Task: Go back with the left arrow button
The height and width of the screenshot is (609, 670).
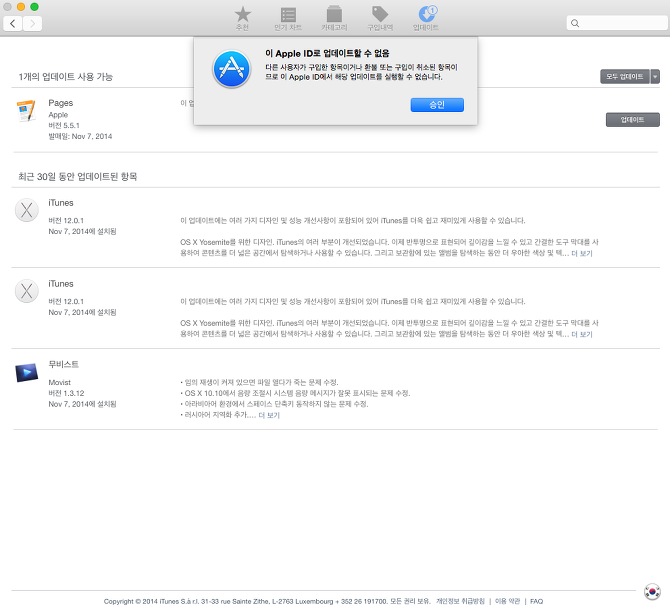Action: [13, 24]
